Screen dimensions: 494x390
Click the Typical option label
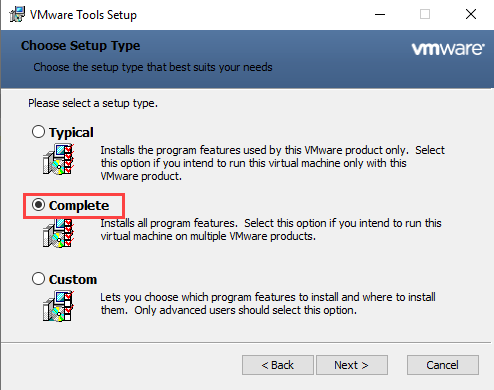click(x=71, y=132)
